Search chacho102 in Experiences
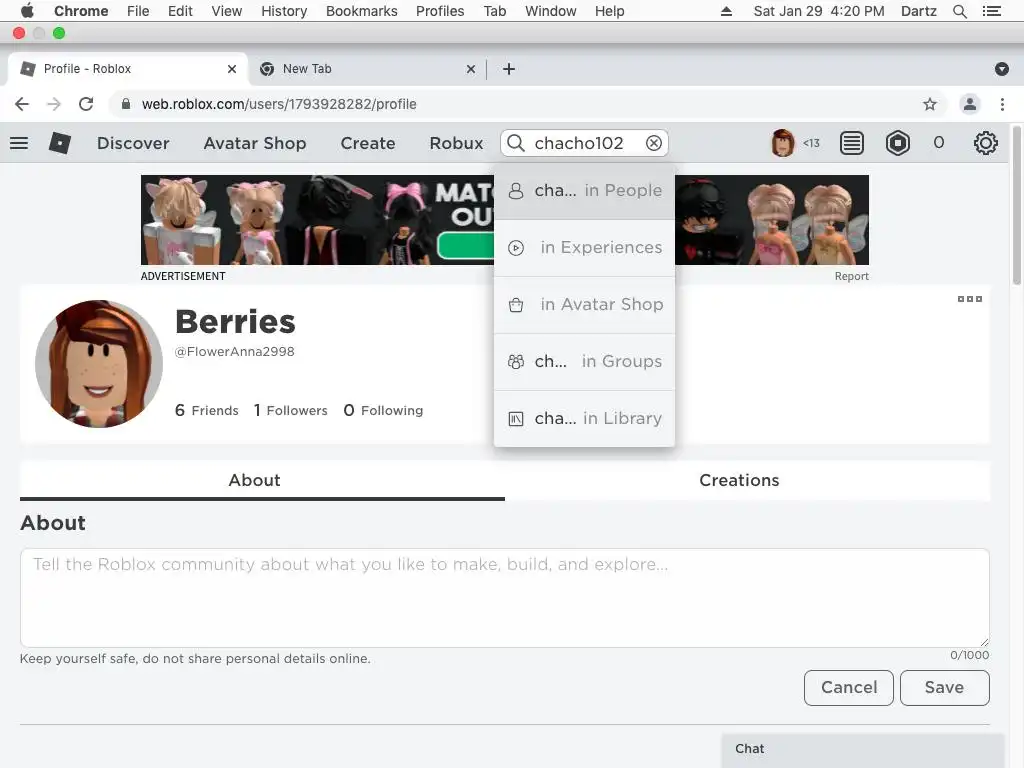 [584, 248]
